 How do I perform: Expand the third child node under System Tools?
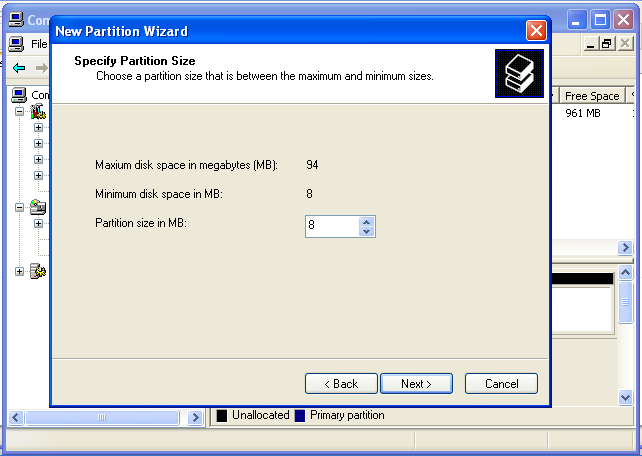pos(38,159)
